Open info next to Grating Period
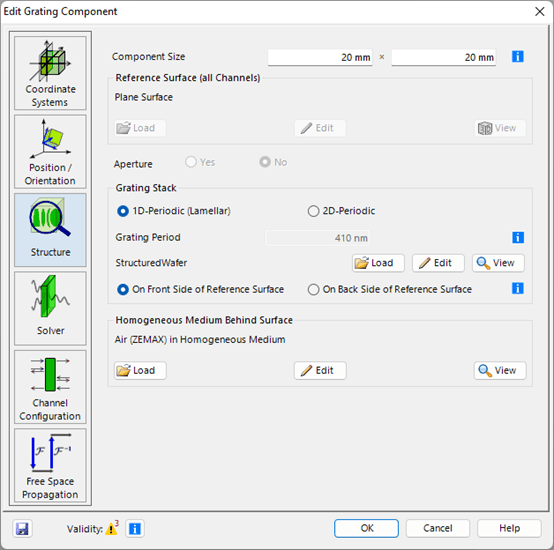Image resolution: width=554 pixels, height=550 pixels. 518,237
